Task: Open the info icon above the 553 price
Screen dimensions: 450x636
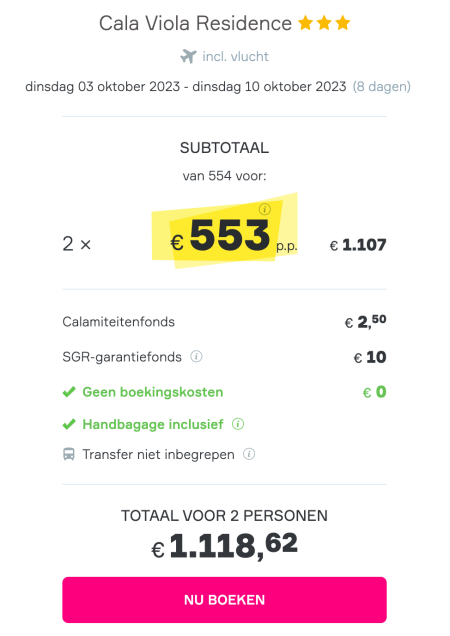Action: click(x=265, y=209)
